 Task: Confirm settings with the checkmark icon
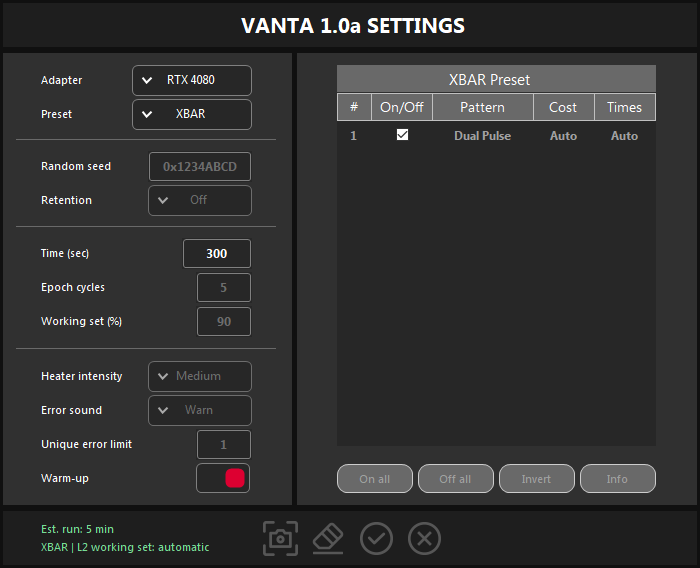pos(376,539)
